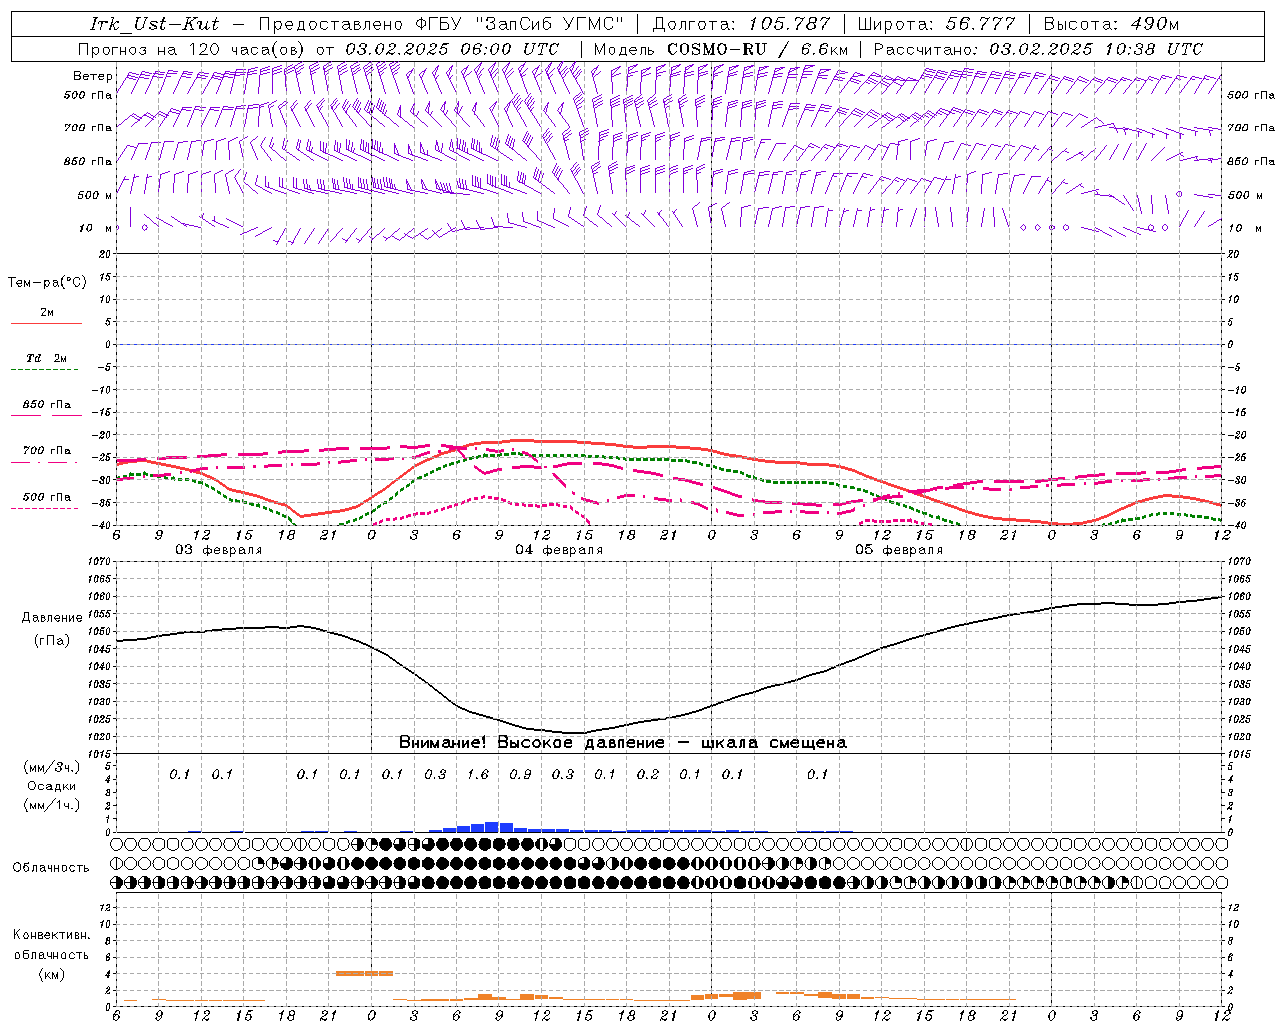Click the Широта latitude value 56.777

click(x=980, y=24)
